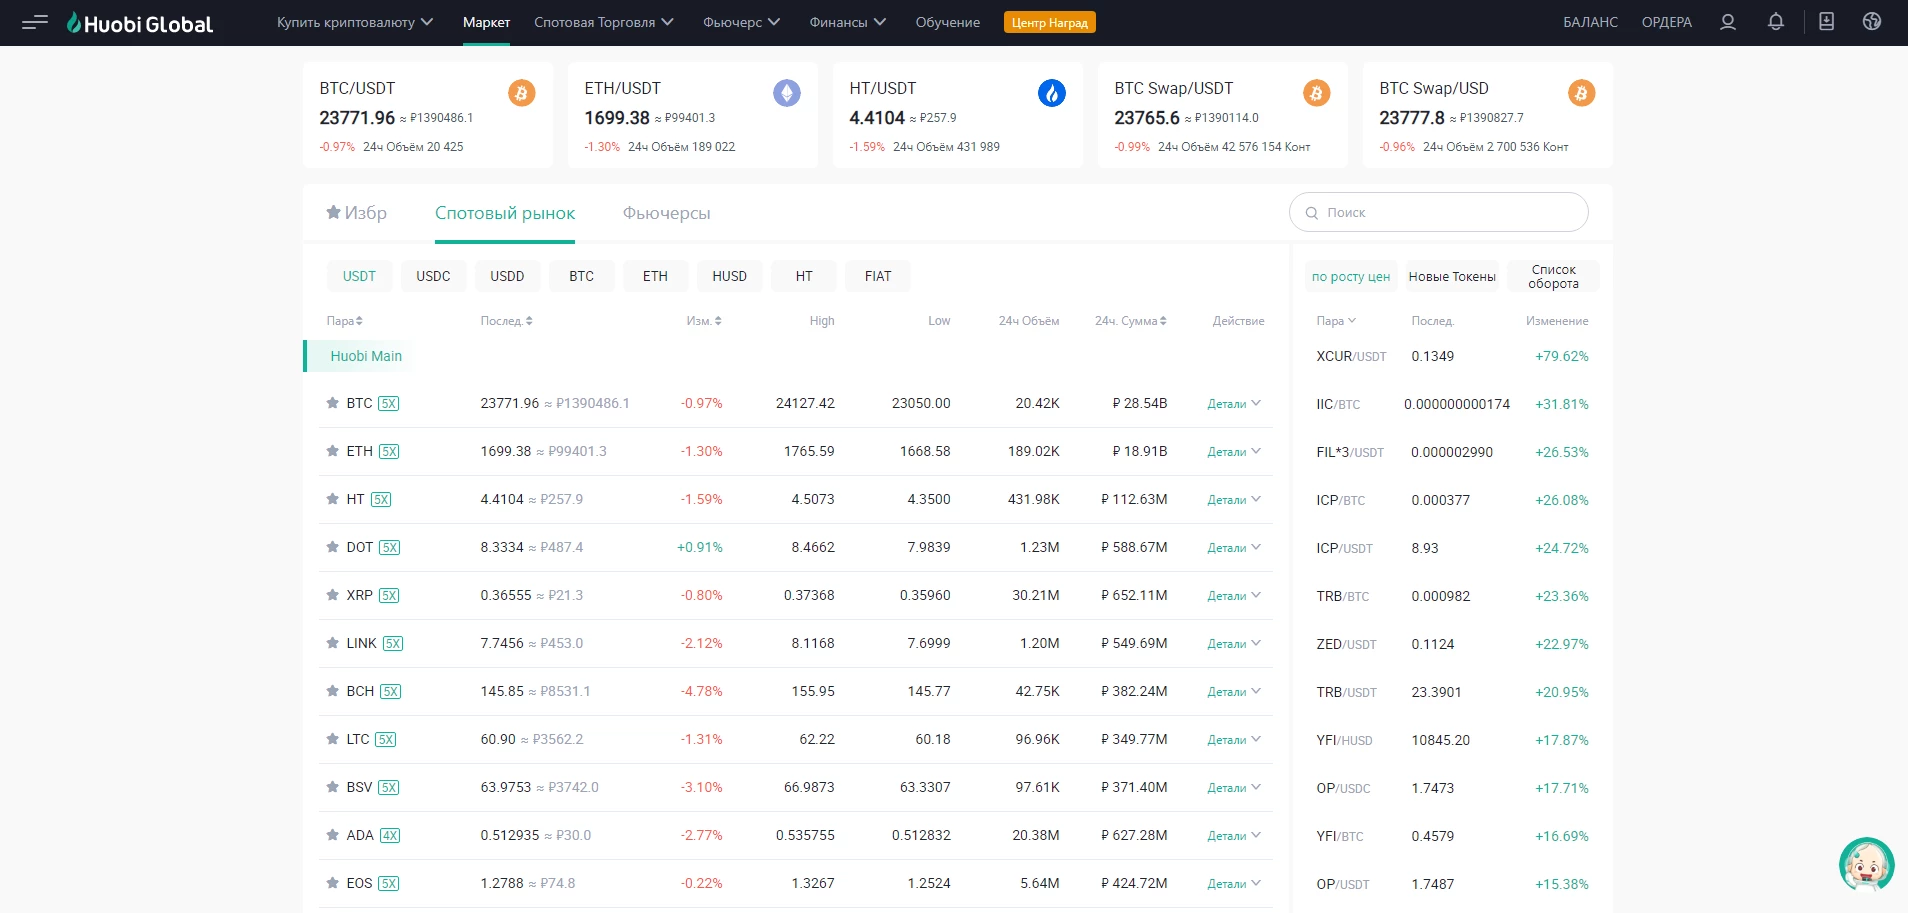1908x913 pixels.
Task: Favorite the BCH row star
Action: pyautogui.click(x=332, y=691)
